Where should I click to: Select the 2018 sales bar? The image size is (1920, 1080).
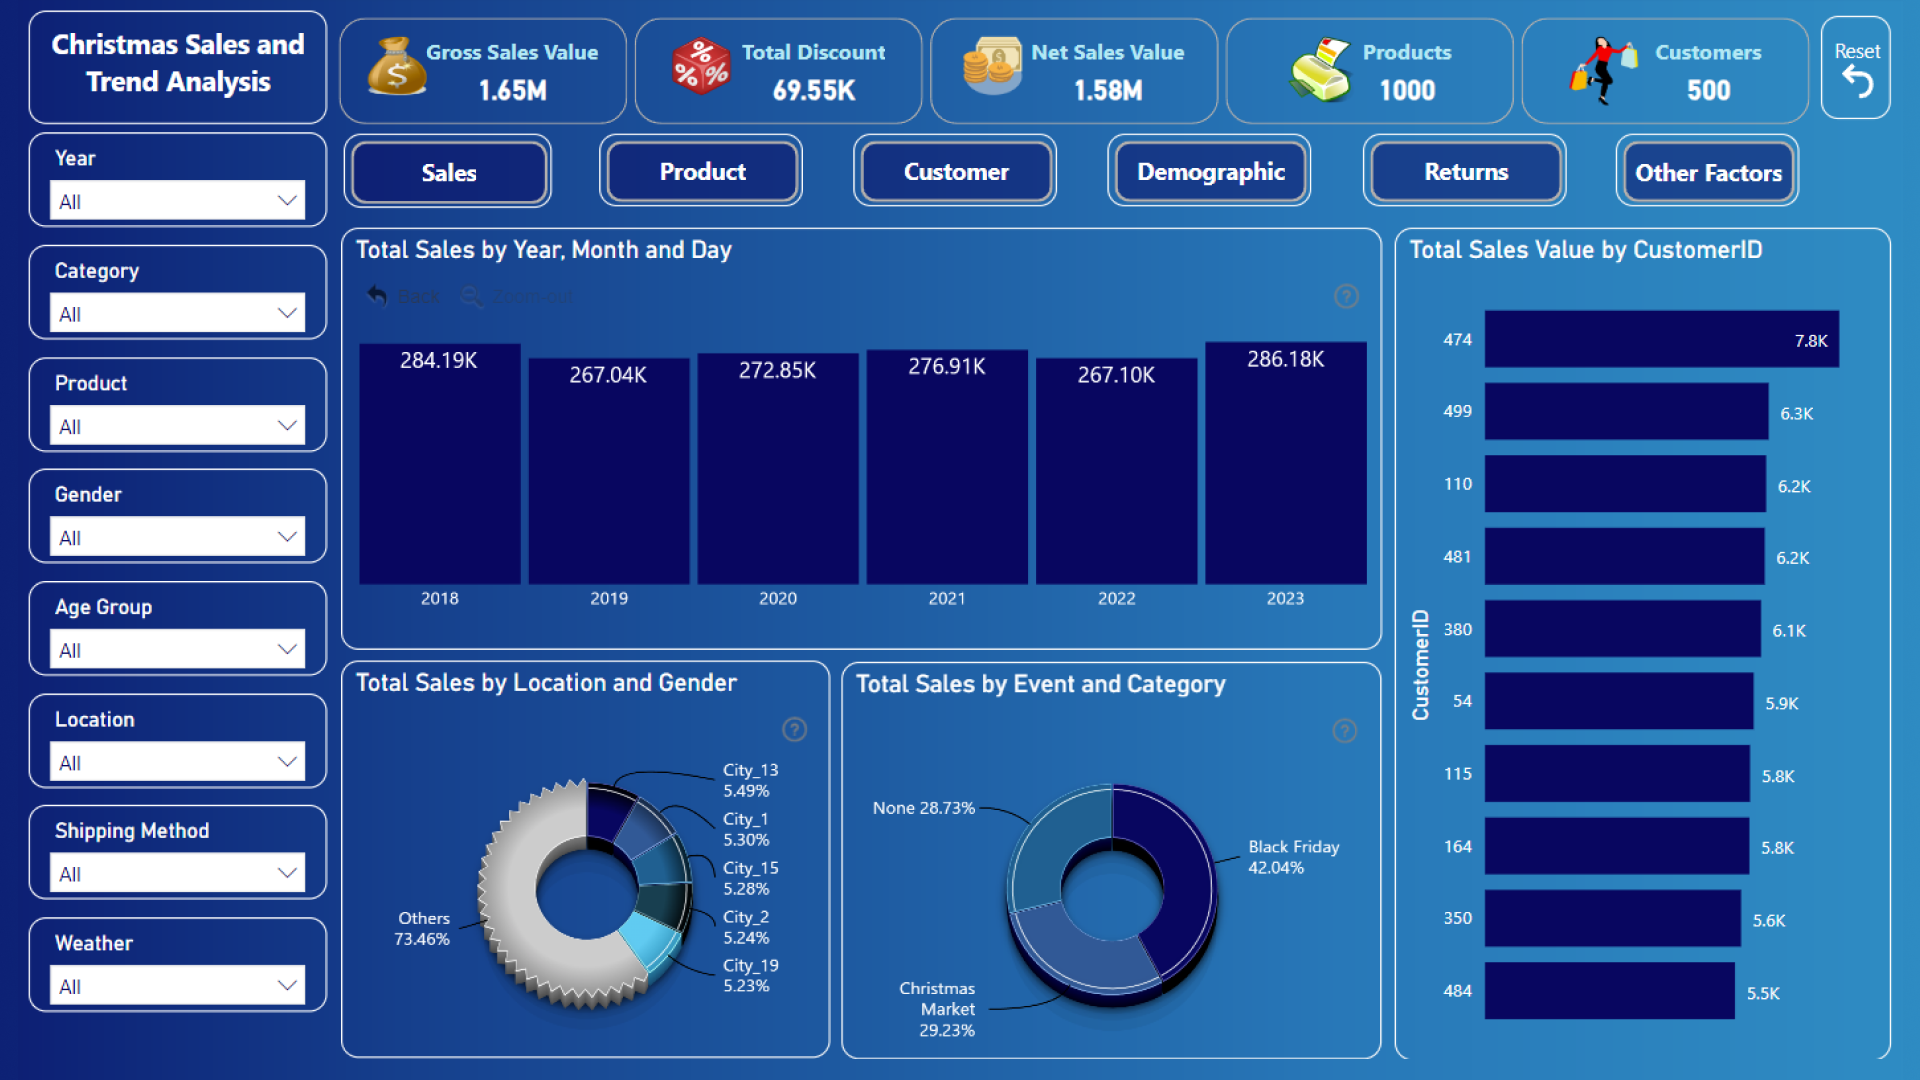coord(439,464)
